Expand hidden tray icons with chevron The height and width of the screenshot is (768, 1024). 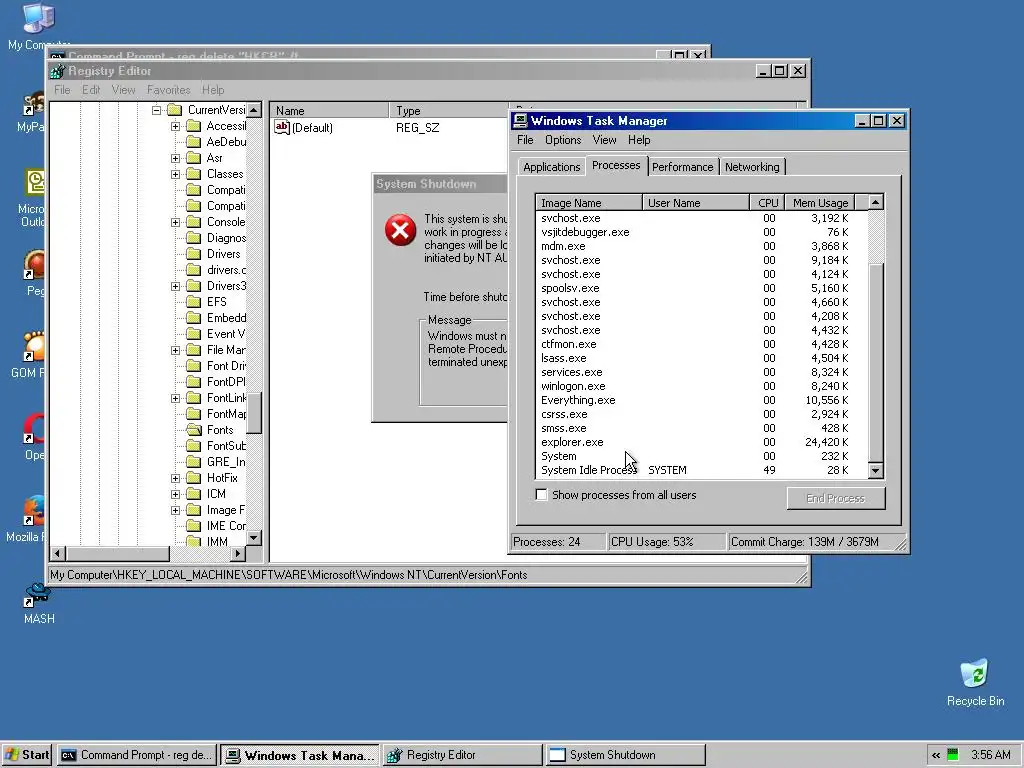(x=935, y=755)
